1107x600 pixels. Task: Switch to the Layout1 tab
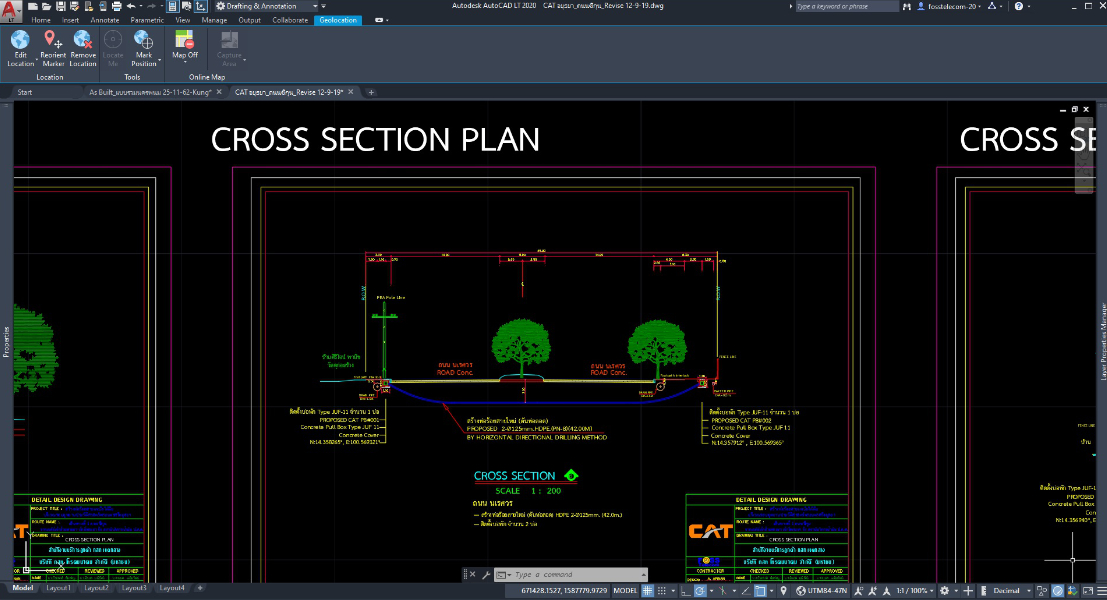(x=59, y=588)
